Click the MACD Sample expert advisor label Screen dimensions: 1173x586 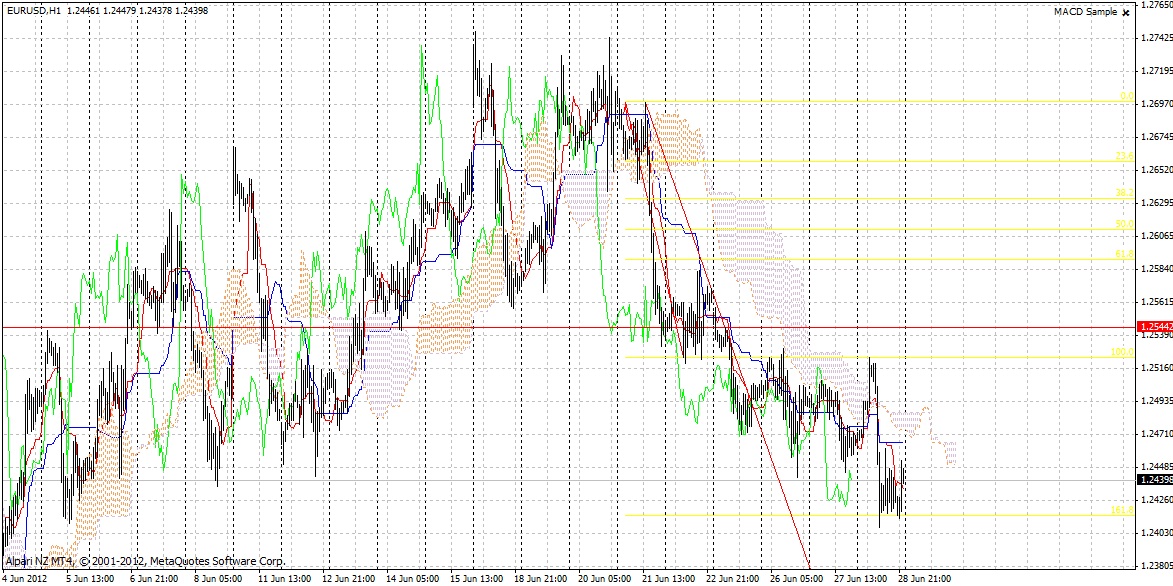pos(1085,12)
